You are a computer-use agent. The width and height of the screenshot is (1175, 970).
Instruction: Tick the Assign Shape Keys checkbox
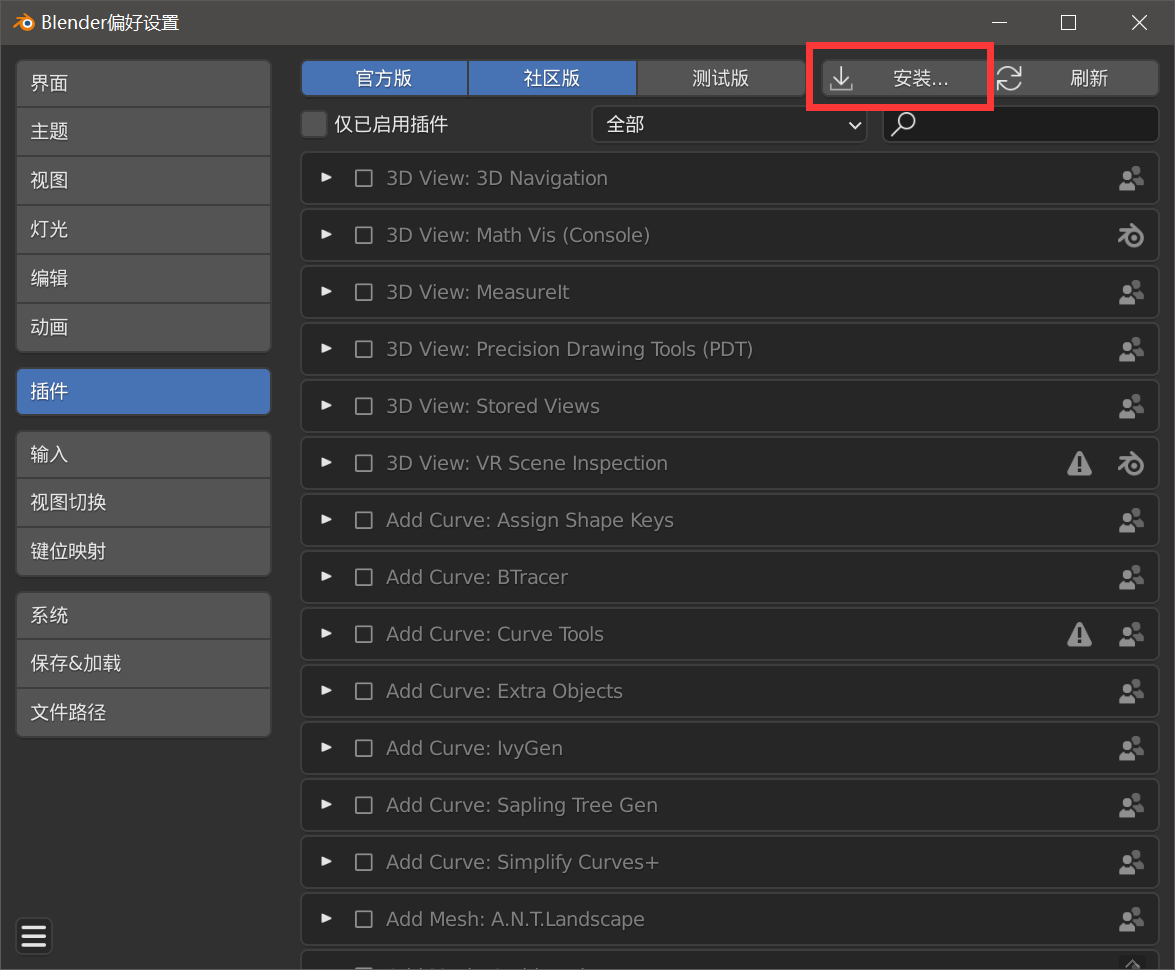coord(363,520)
